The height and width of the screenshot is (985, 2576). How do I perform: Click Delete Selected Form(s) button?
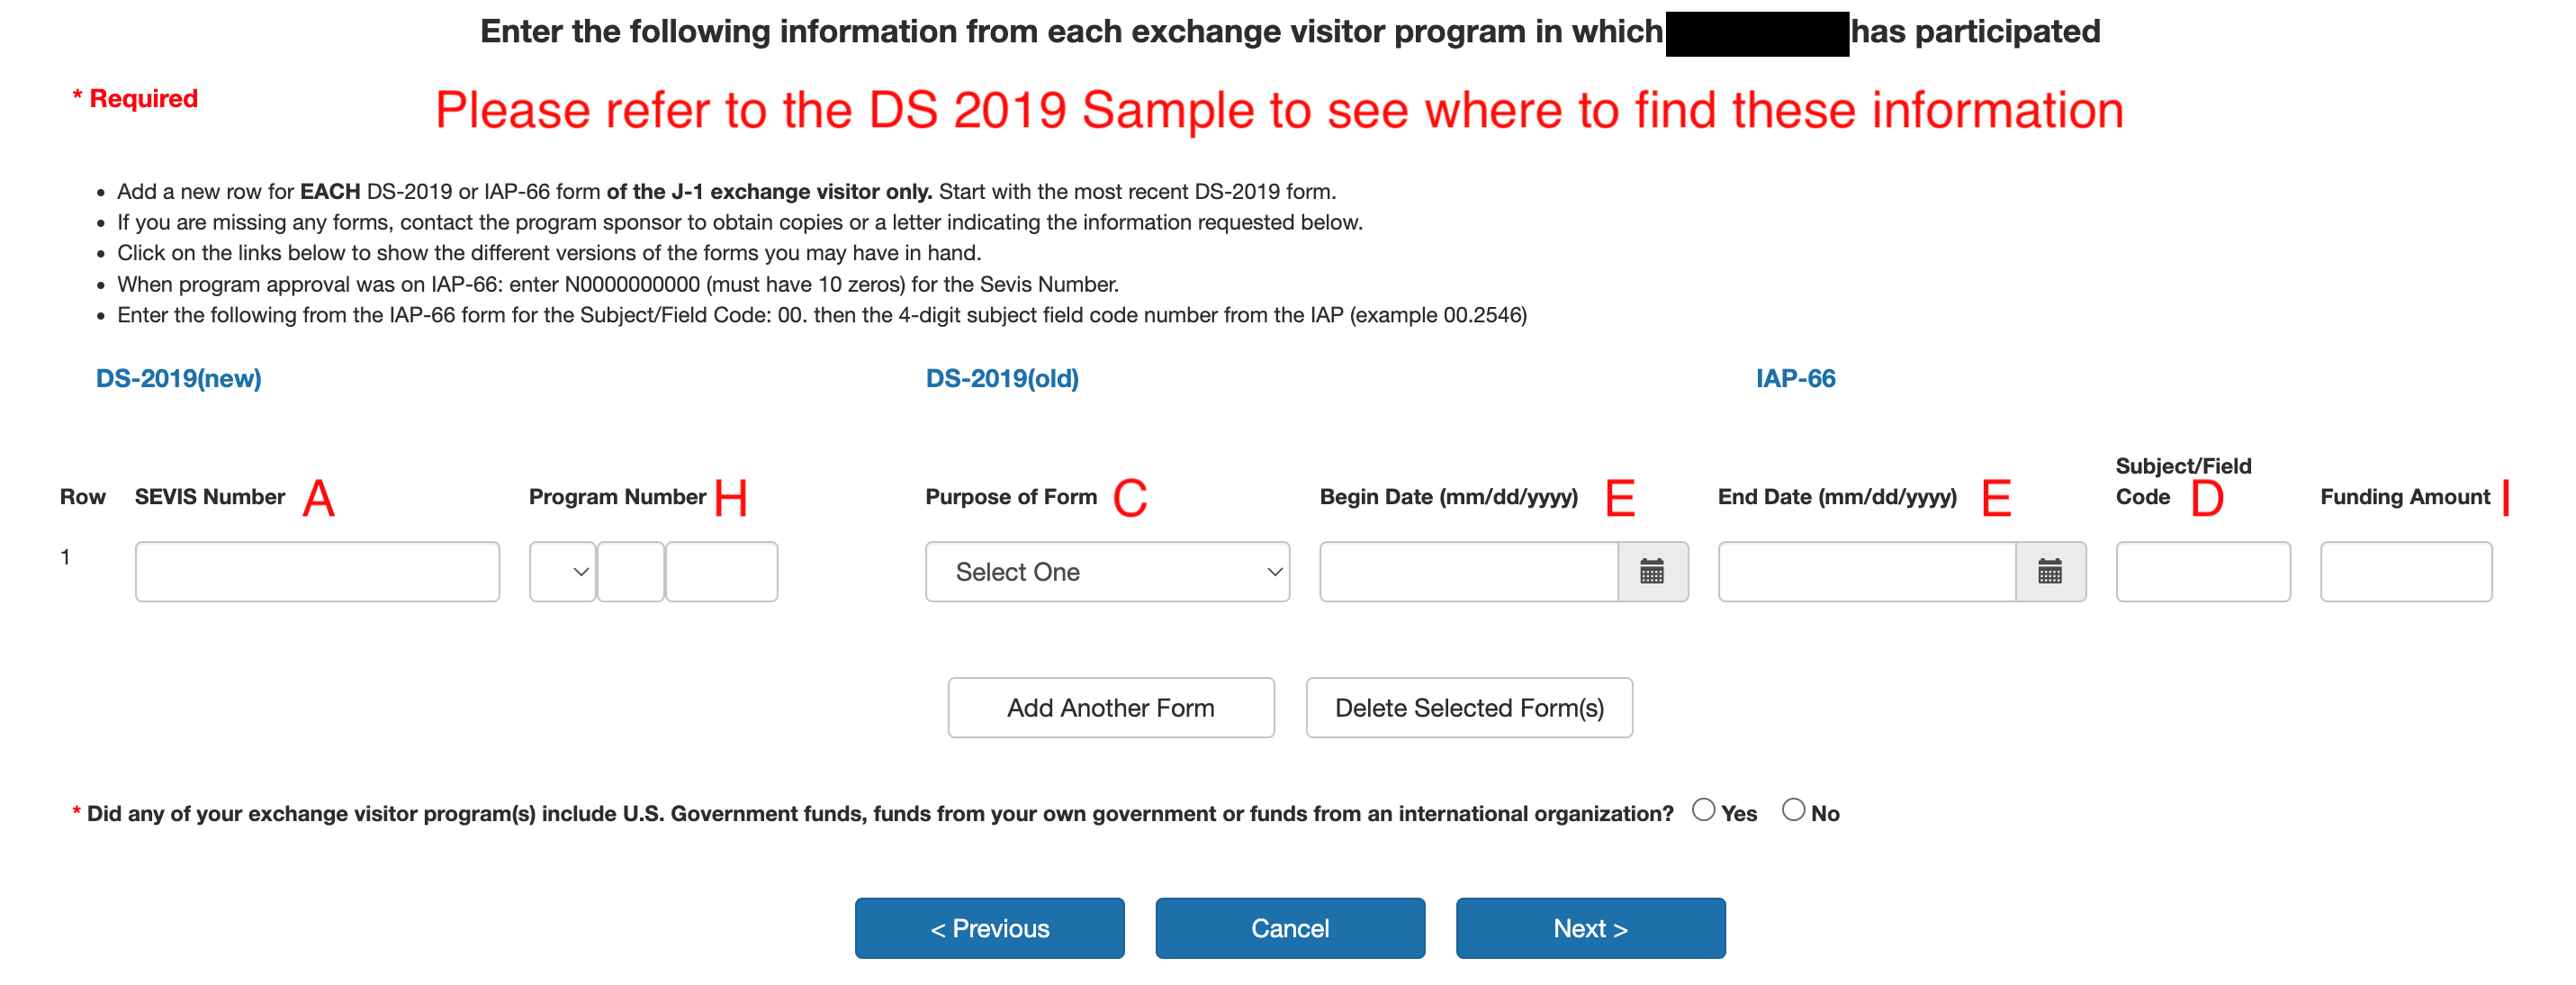pos(1468,708)
